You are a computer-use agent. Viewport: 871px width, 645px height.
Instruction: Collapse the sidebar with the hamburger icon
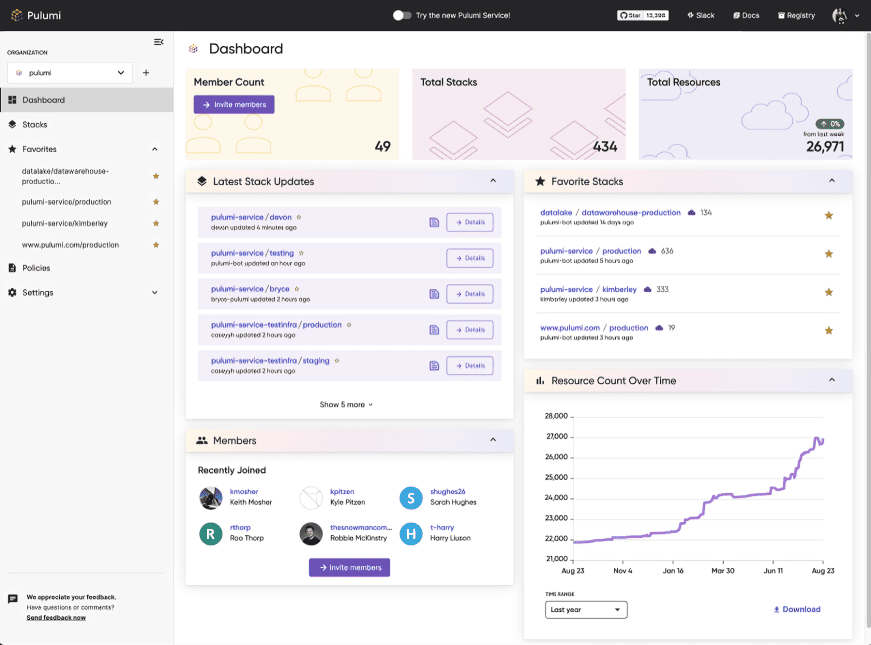[x=158, y=42]
